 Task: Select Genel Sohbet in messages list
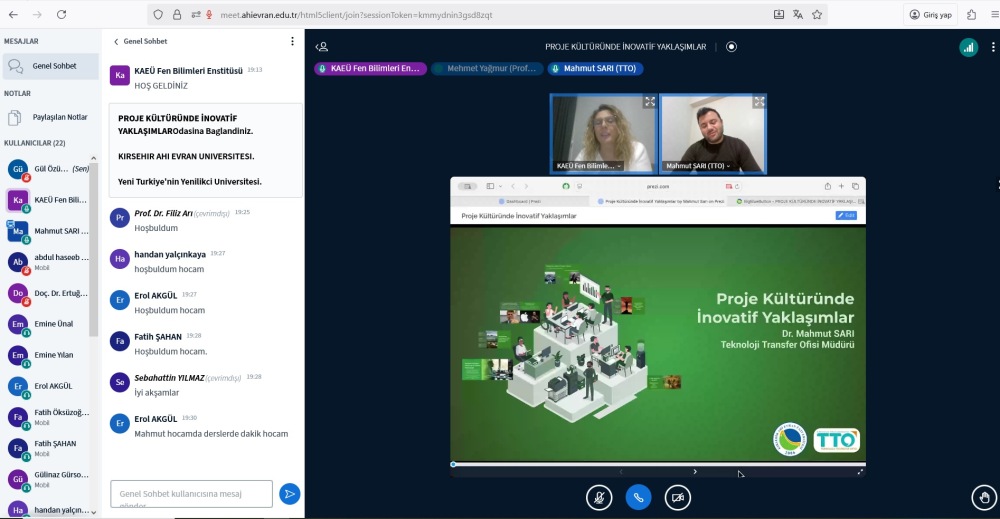coord(50,66)
